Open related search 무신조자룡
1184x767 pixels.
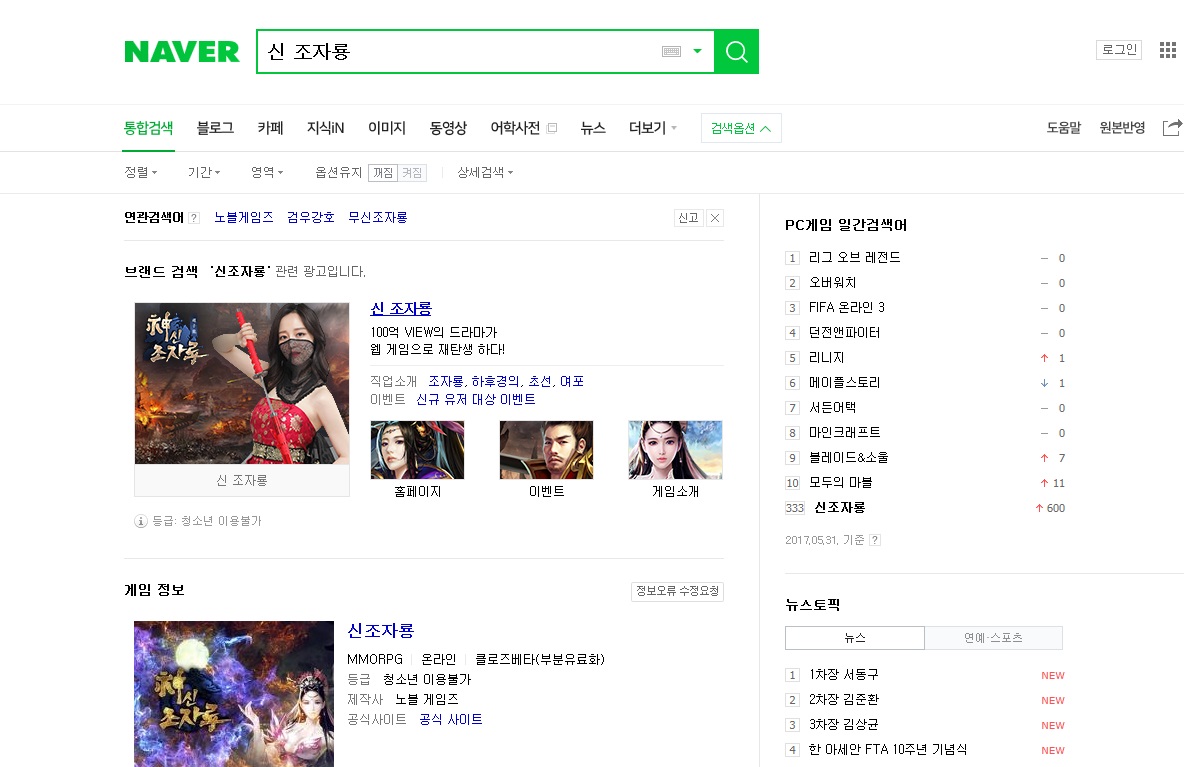pos(378,217)
